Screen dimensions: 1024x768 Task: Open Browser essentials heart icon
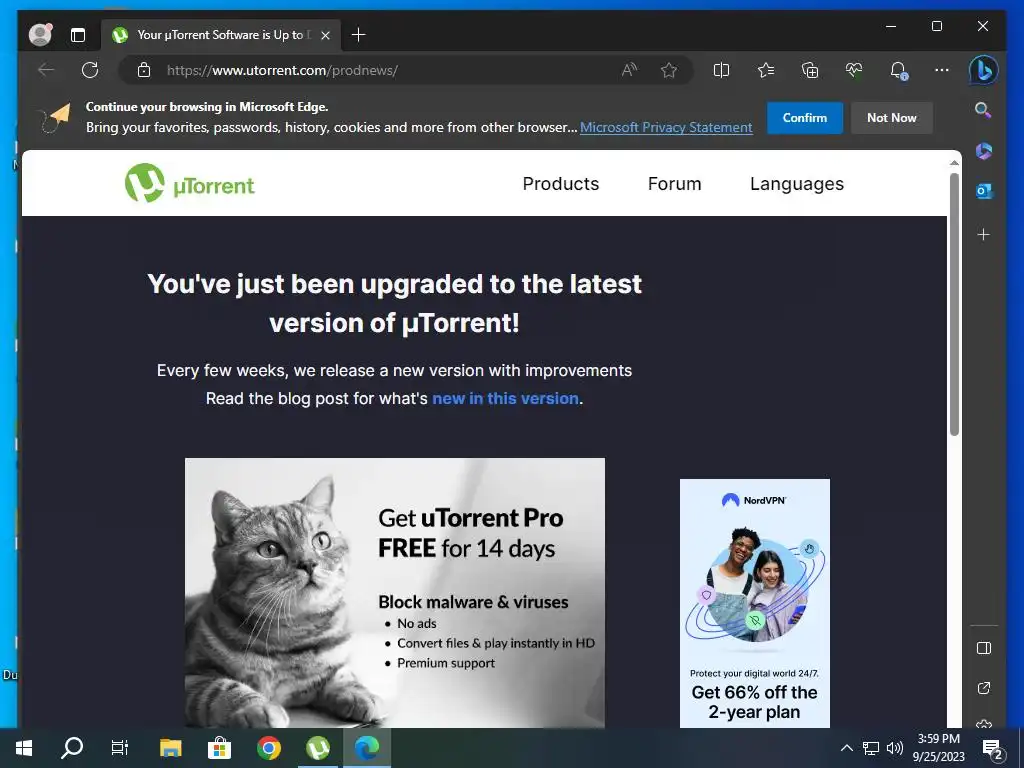(x=854, y=70)
